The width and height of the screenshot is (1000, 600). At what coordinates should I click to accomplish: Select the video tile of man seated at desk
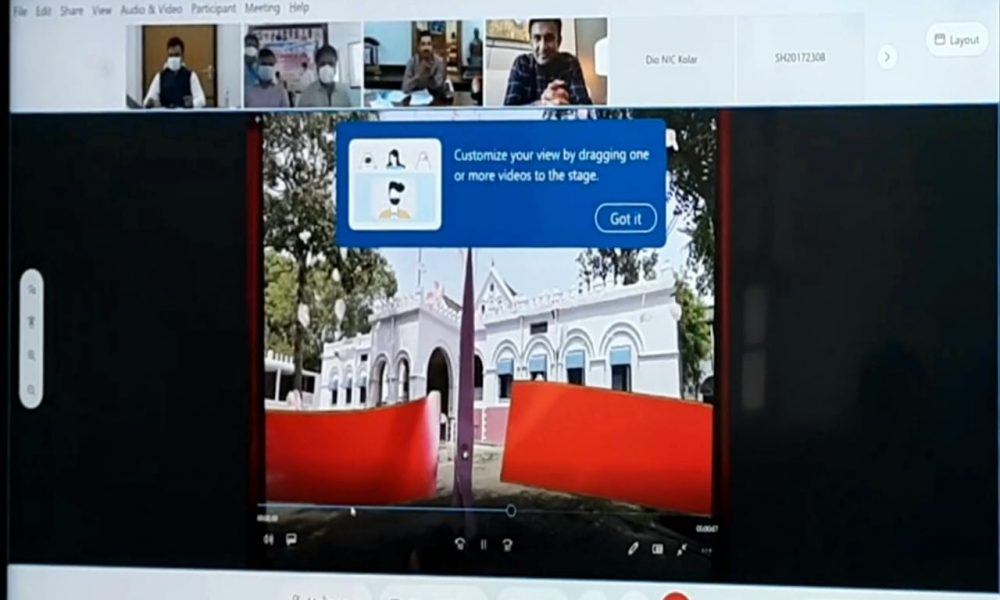423,62
